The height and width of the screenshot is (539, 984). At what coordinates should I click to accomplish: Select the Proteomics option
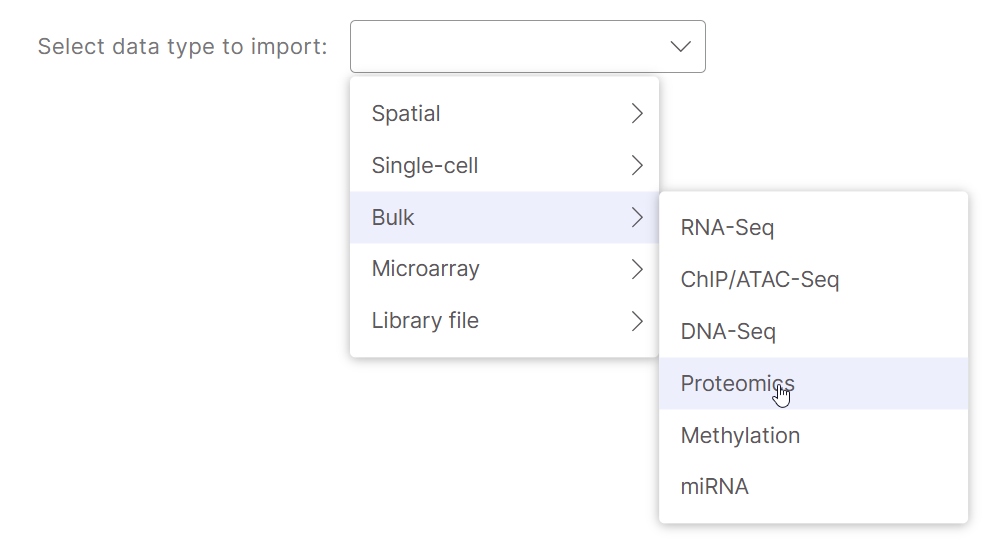[737, 384]
